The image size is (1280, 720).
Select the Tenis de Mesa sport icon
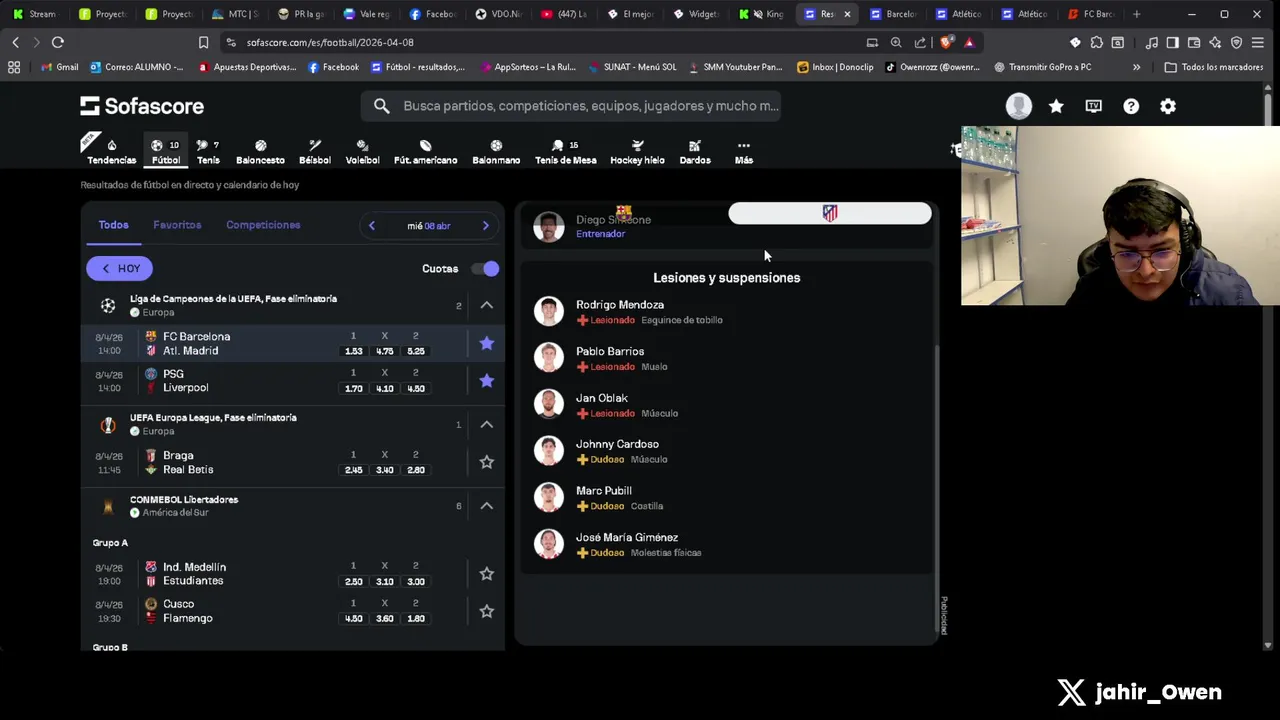565,152
